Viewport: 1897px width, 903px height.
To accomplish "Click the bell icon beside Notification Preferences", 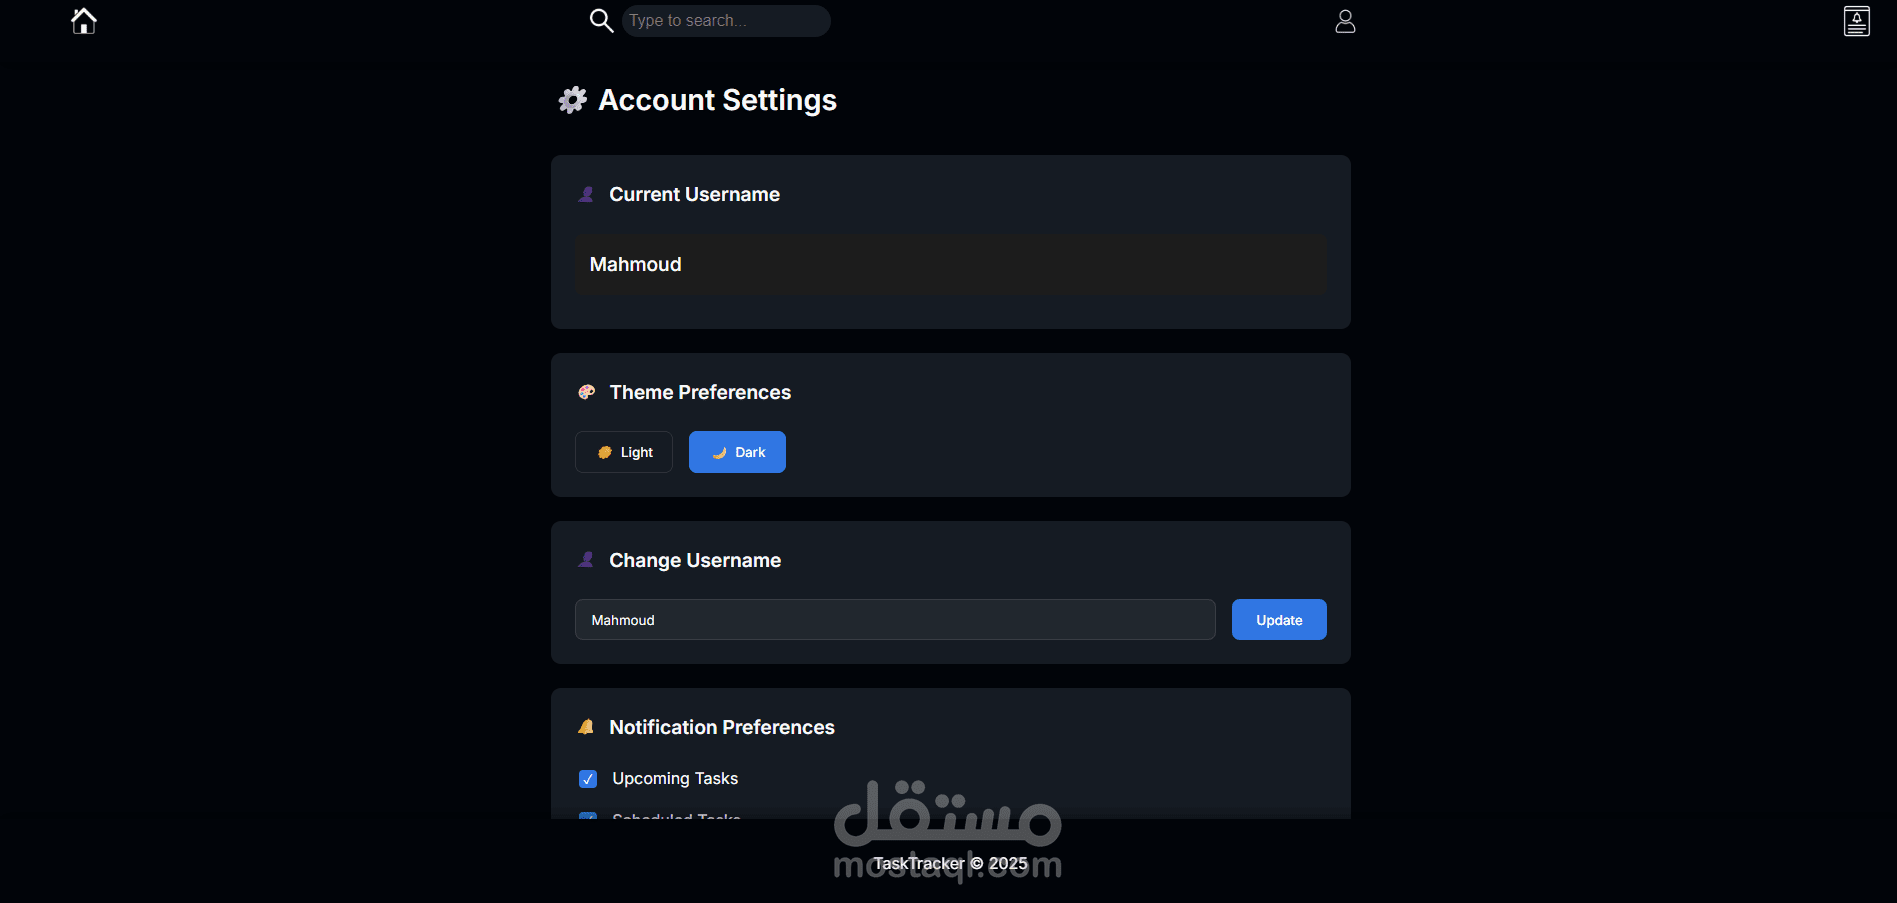I will 587,727.
